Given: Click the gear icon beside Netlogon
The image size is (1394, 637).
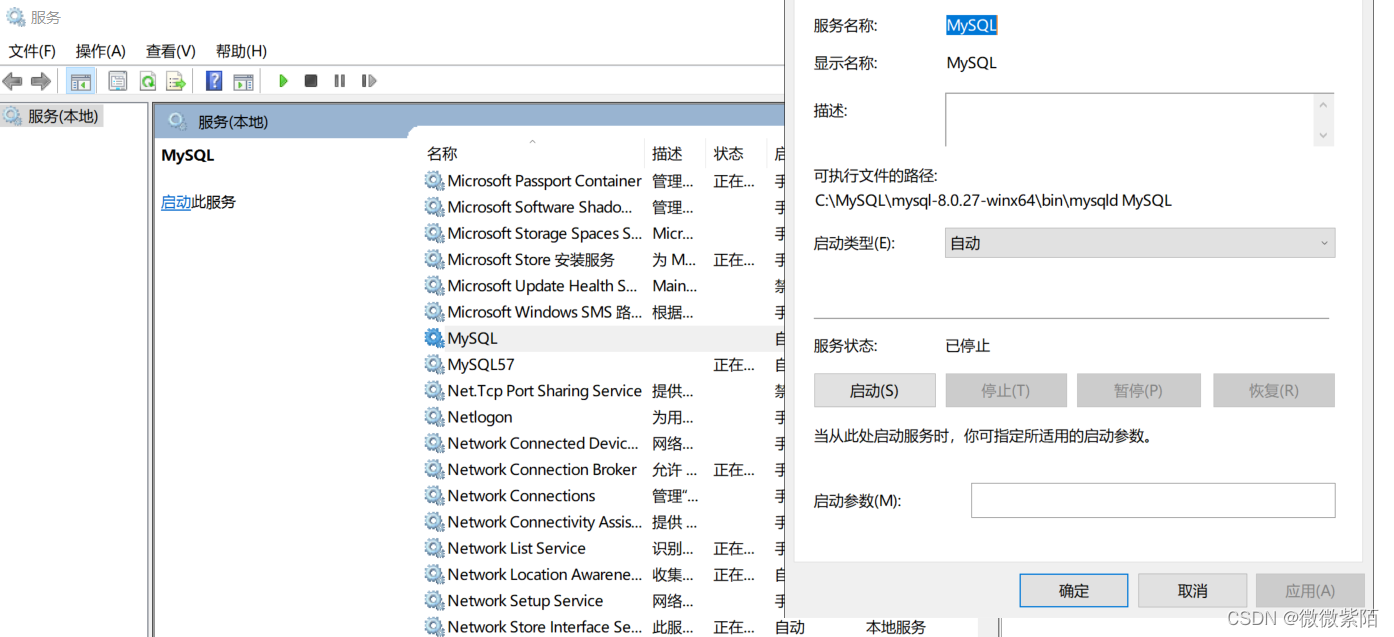Looking at the screenshot, I should point(434,417).
